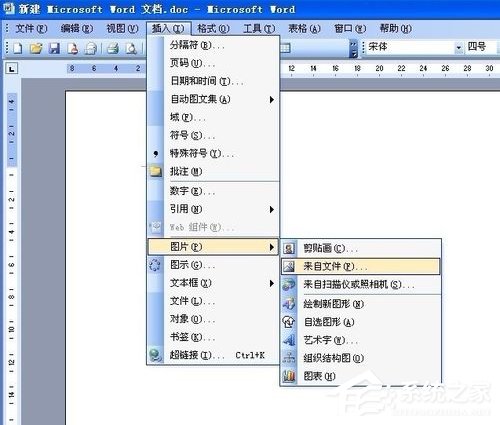Open the 工具(T) menu

[259, 29]
